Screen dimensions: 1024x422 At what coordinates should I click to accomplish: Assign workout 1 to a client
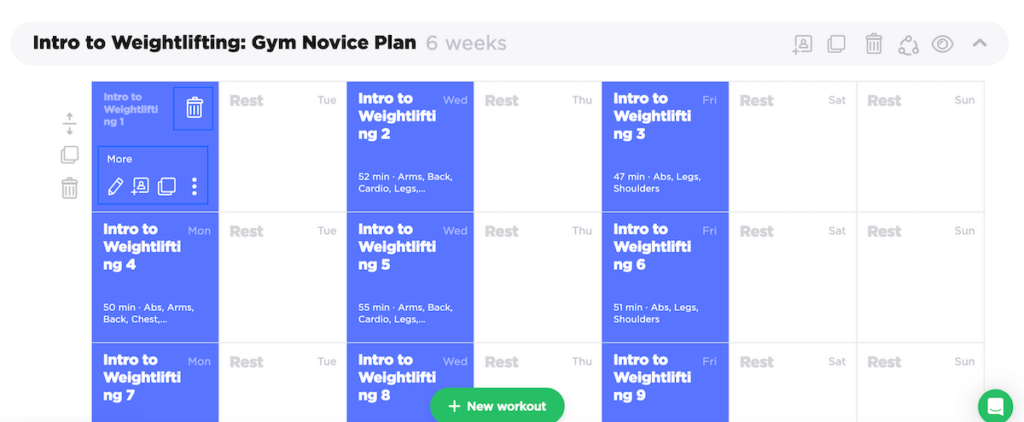[x=141, y=186]
